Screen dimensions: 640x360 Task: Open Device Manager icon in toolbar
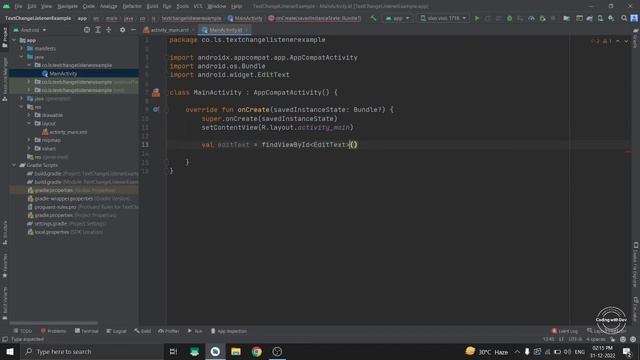(600, 18)
